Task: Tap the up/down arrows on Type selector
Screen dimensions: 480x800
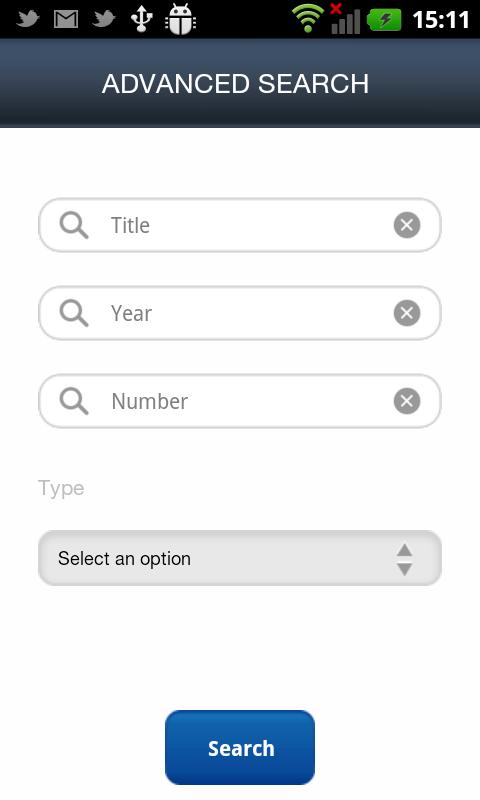Action: click(x=405, y=560)
